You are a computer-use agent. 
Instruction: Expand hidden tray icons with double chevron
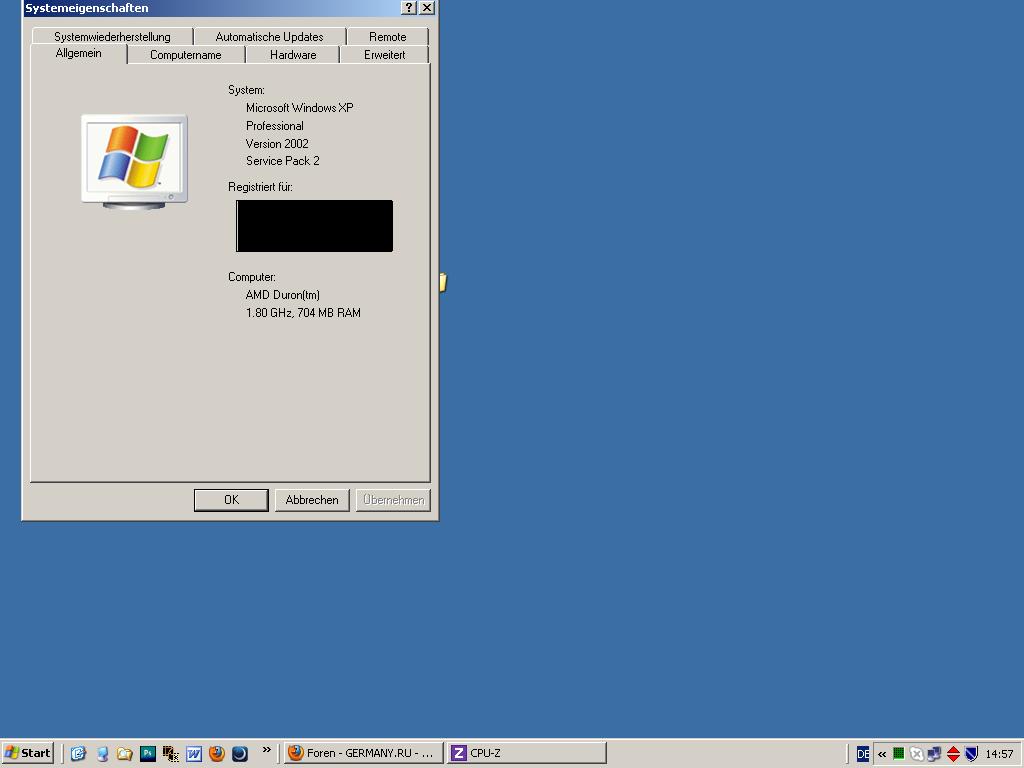[x=882, y=754]
